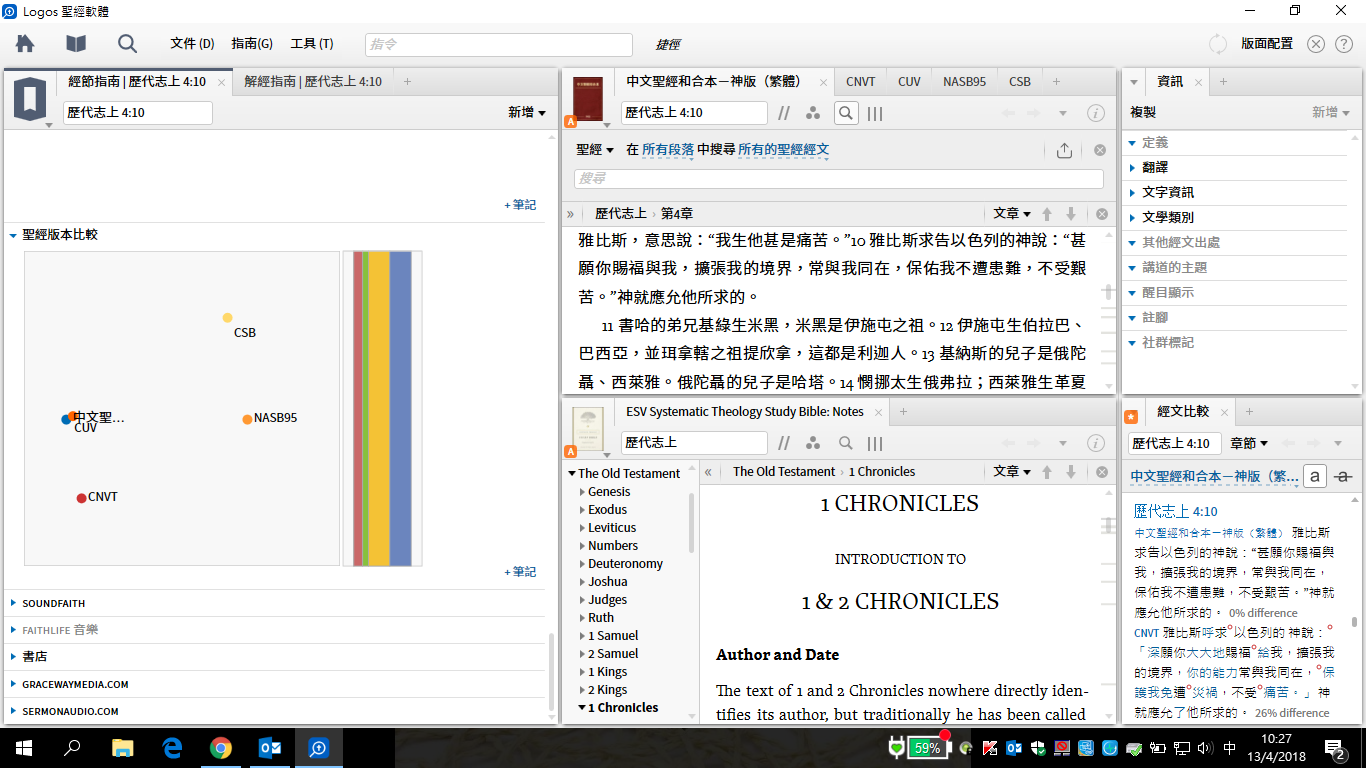Switch to the NASB95 tab

(964, 82)
